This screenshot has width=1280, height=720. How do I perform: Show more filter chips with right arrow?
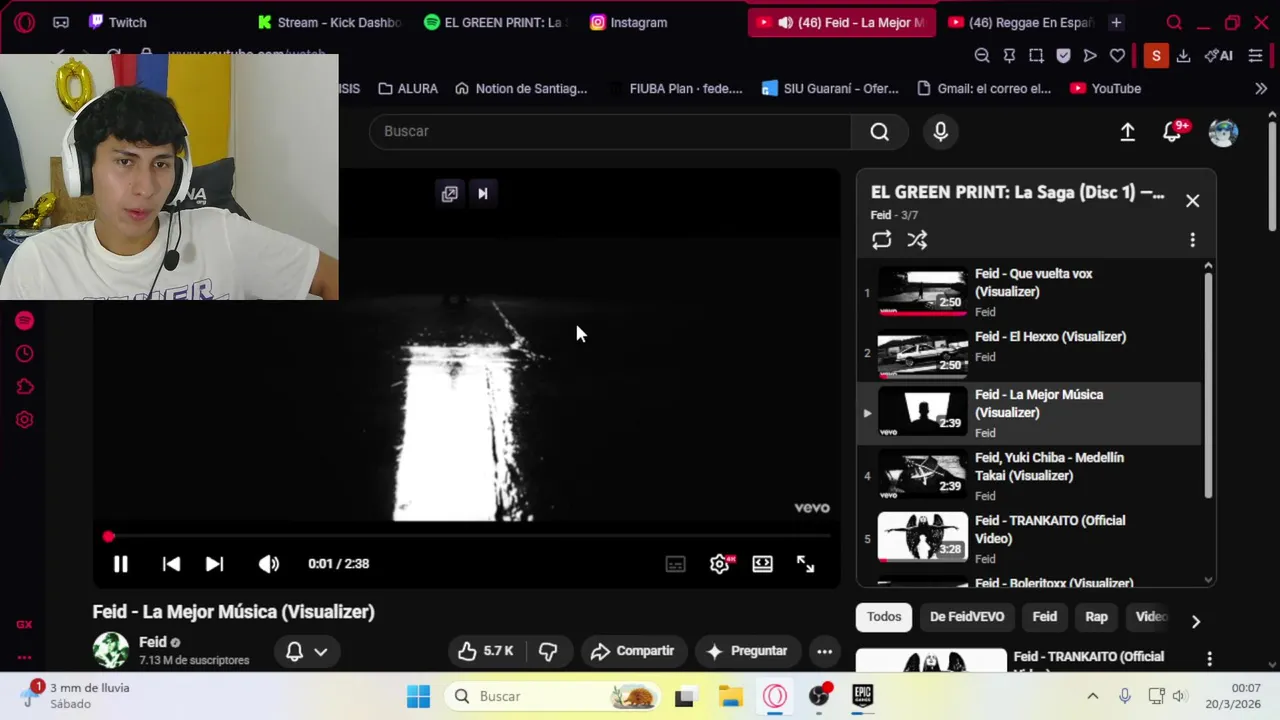(1195, 621)
